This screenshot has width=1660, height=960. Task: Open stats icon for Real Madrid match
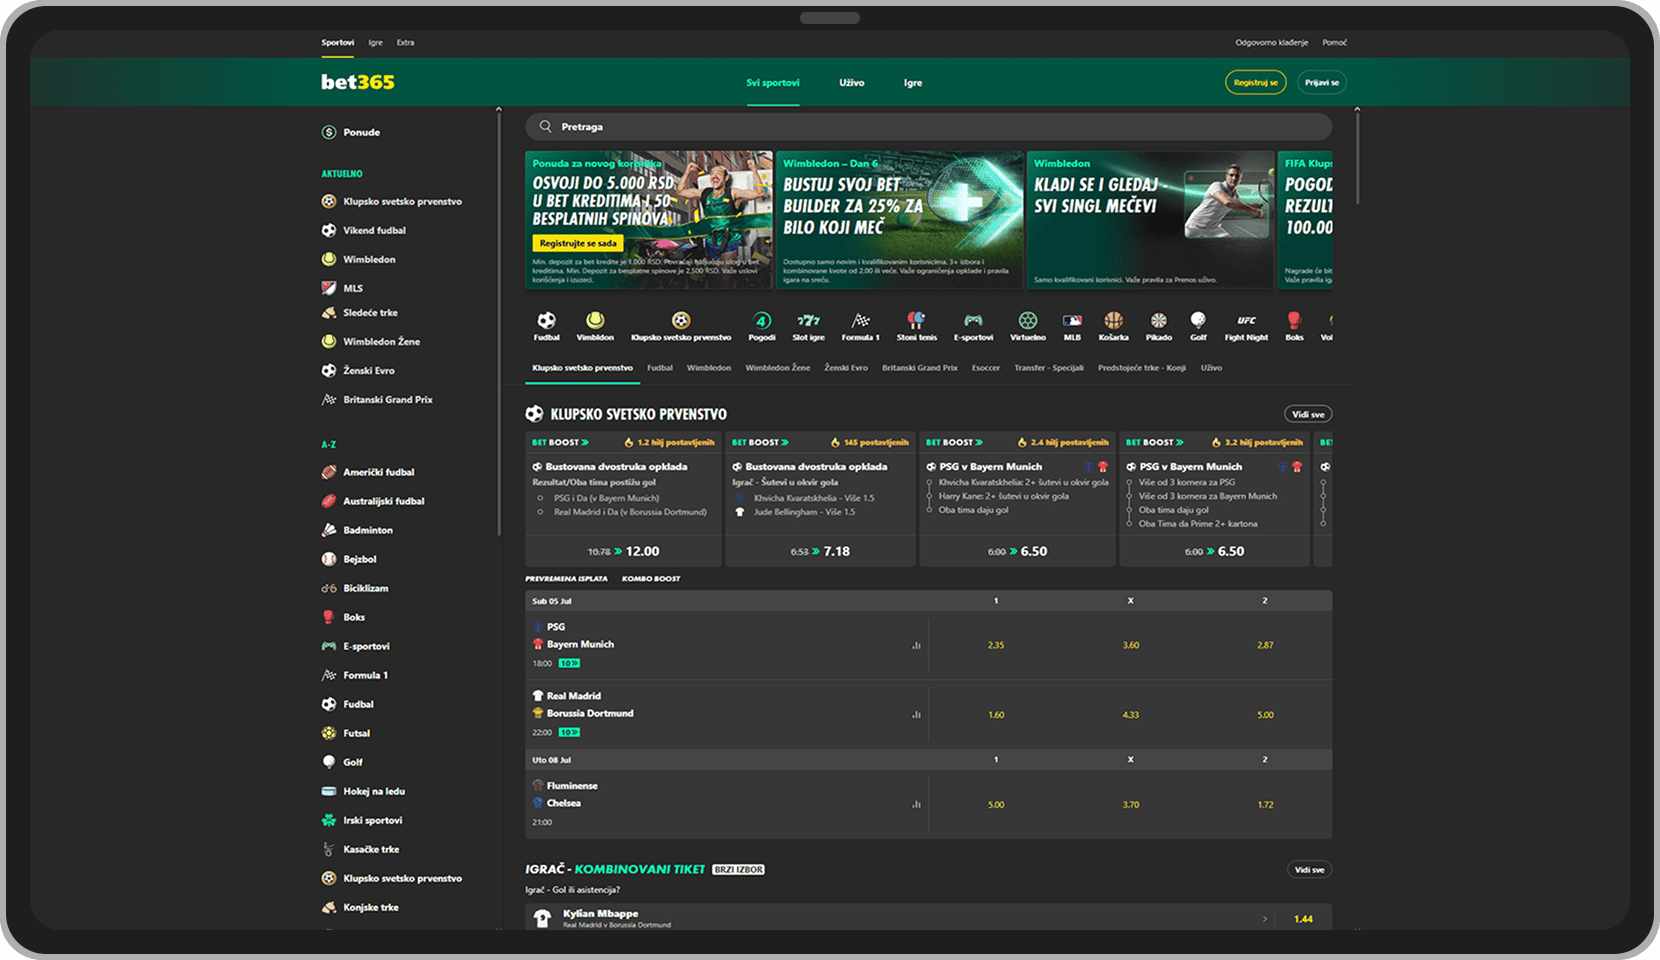coord(916,714)
